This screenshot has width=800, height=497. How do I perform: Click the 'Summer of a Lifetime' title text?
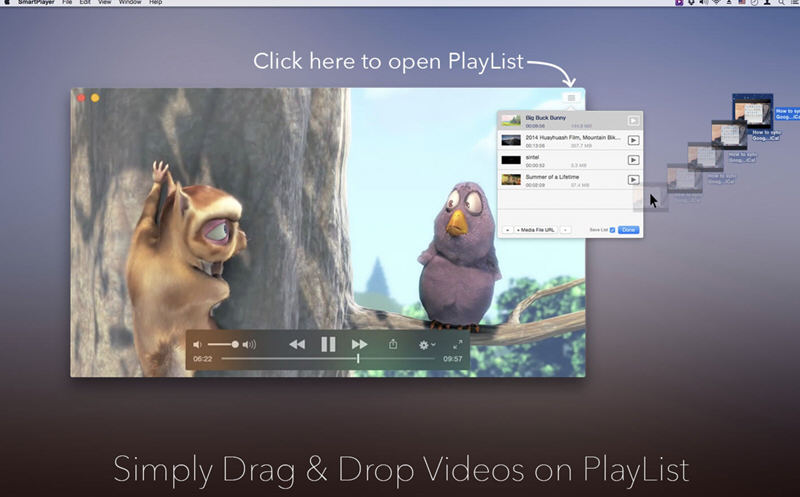pos(552,177)
